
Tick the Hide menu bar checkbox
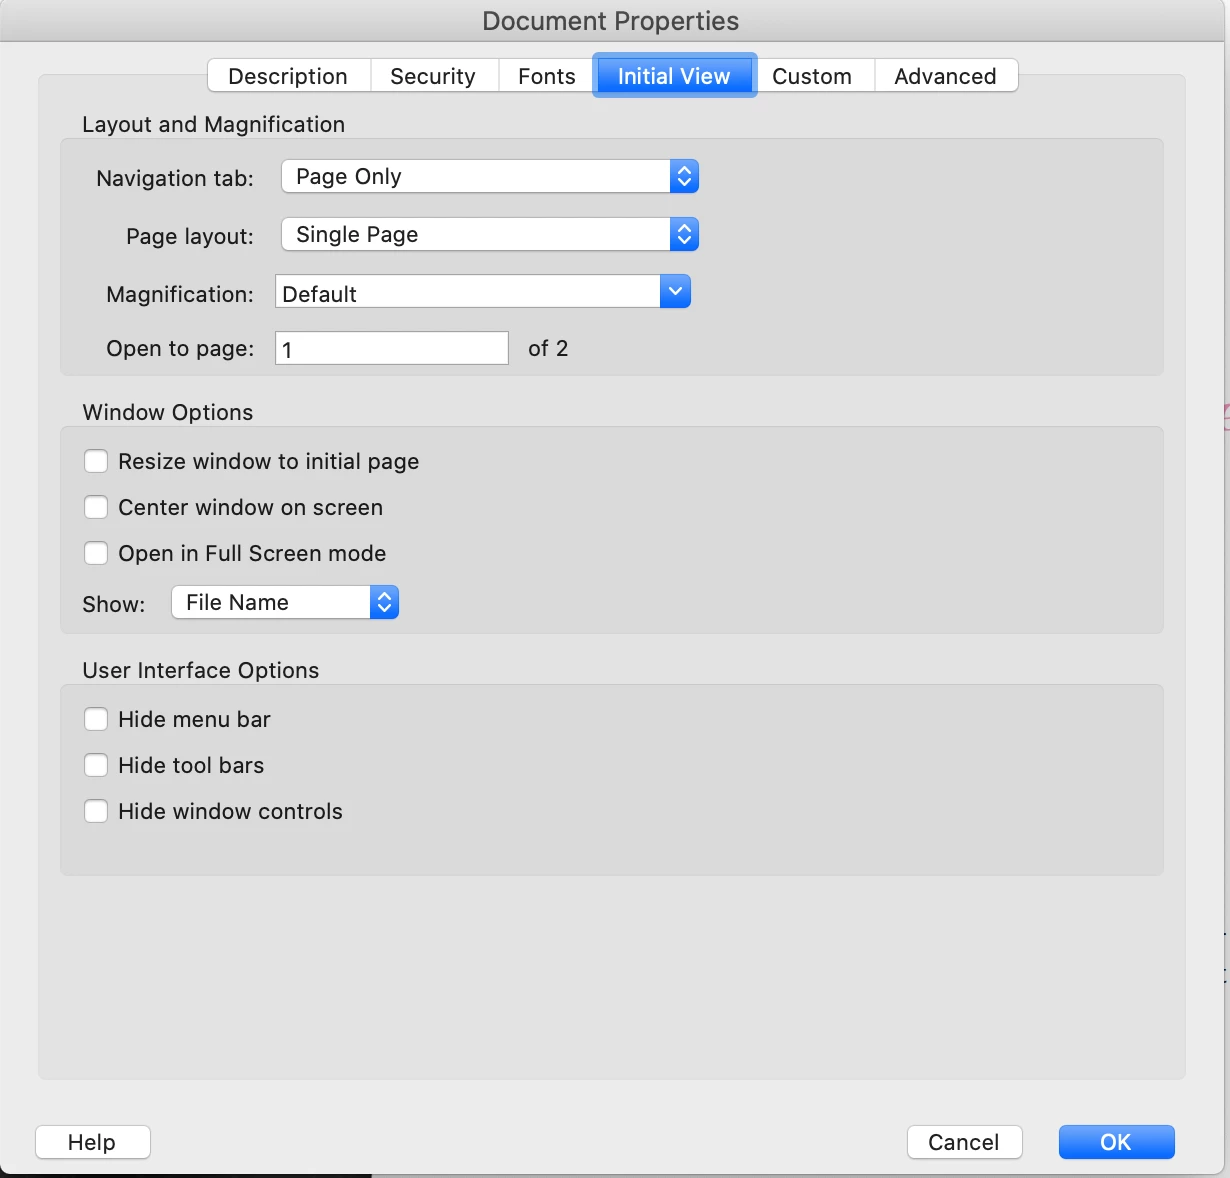96,719
